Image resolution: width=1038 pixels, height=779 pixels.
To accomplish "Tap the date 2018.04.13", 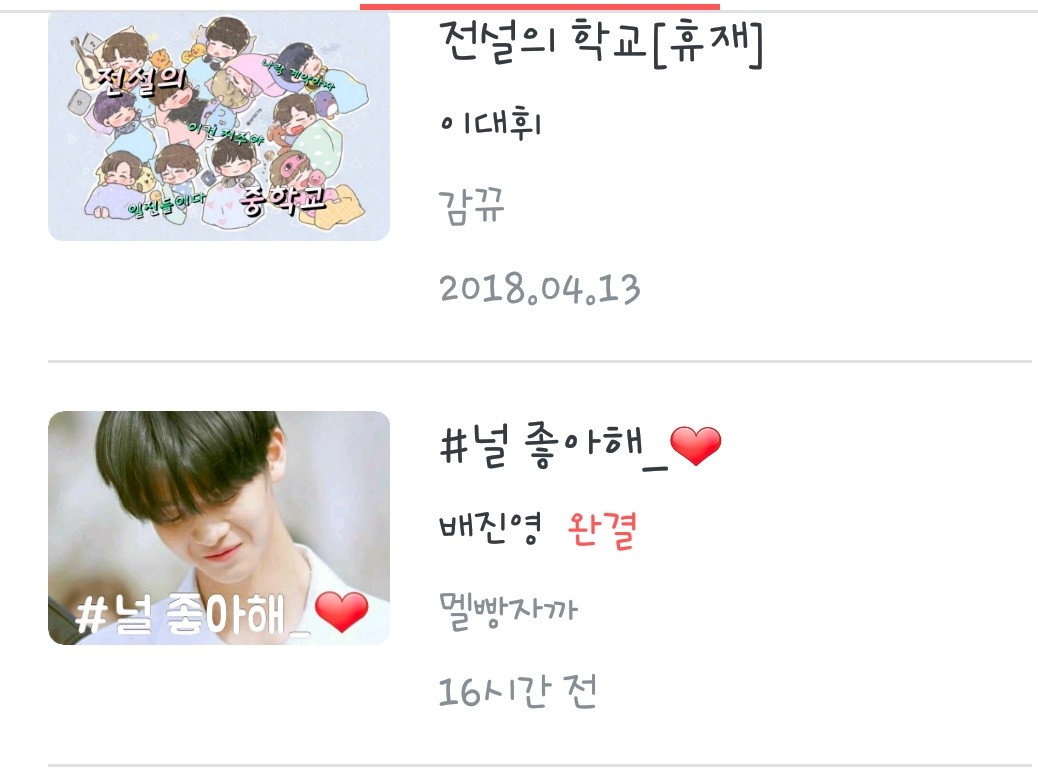I will click(540, 289).
